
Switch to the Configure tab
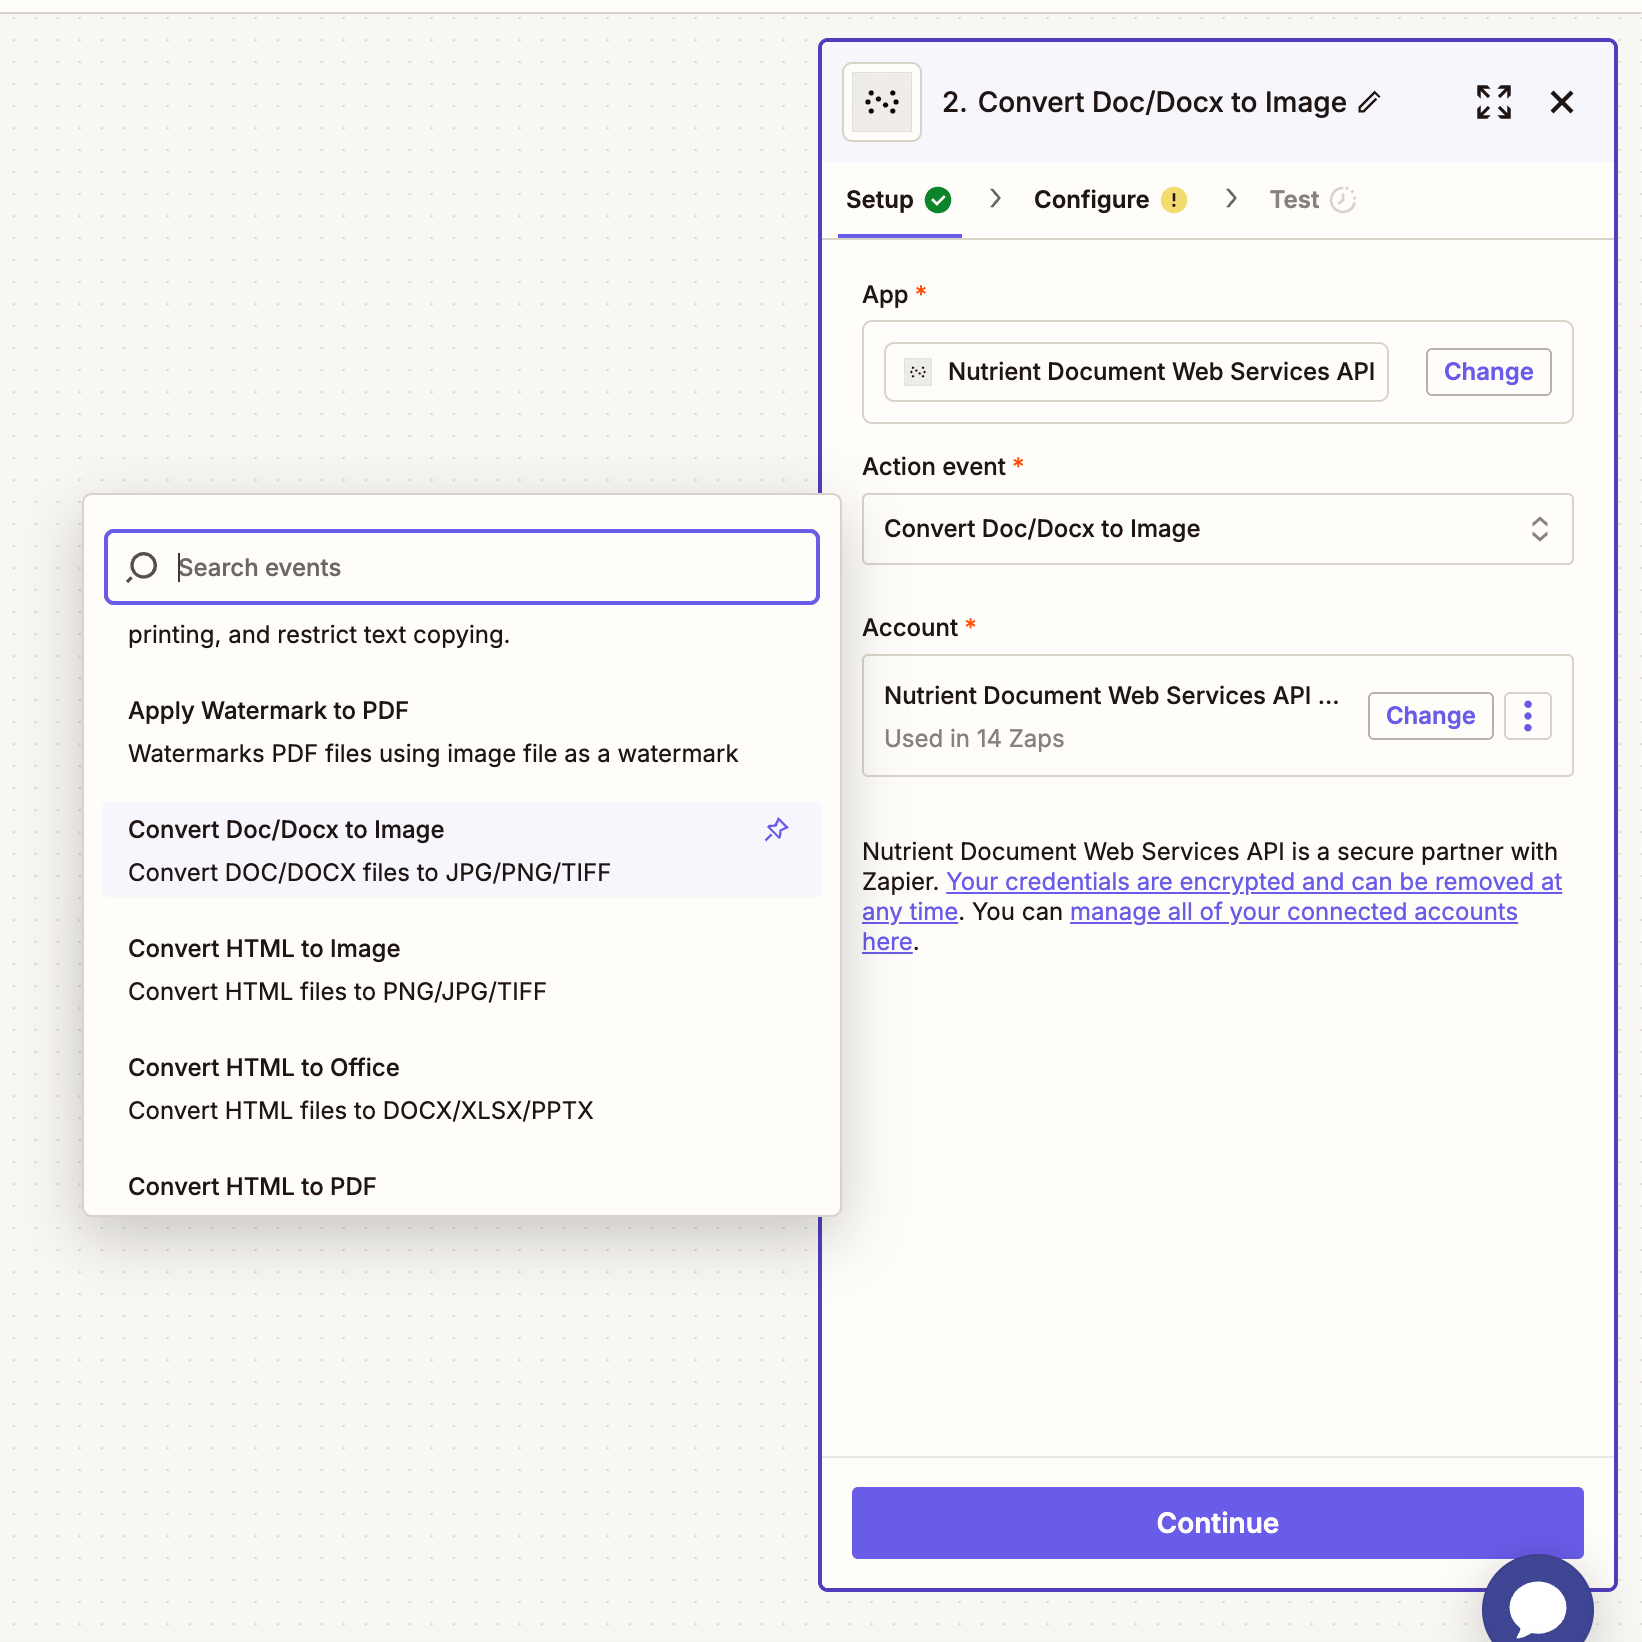1110,200
